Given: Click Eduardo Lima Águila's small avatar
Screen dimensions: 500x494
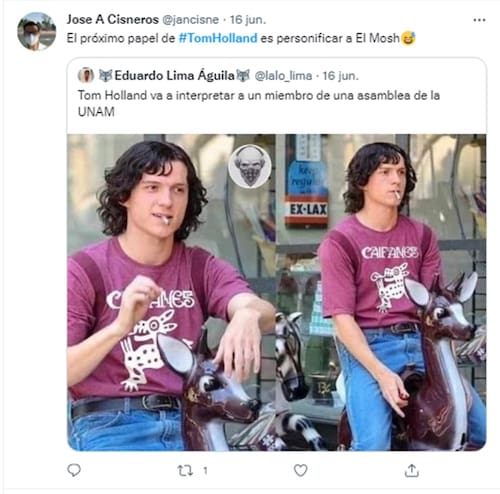Looking at the screenshot, I should (86, 75).
